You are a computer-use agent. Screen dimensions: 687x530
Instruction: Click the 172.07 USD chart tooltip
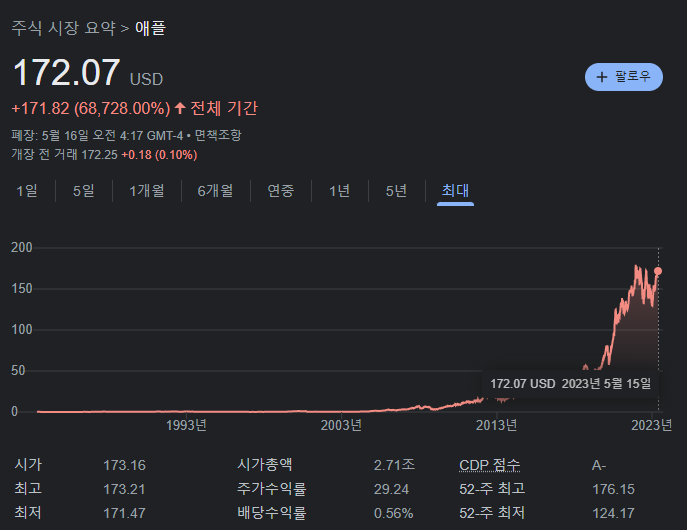570,384
